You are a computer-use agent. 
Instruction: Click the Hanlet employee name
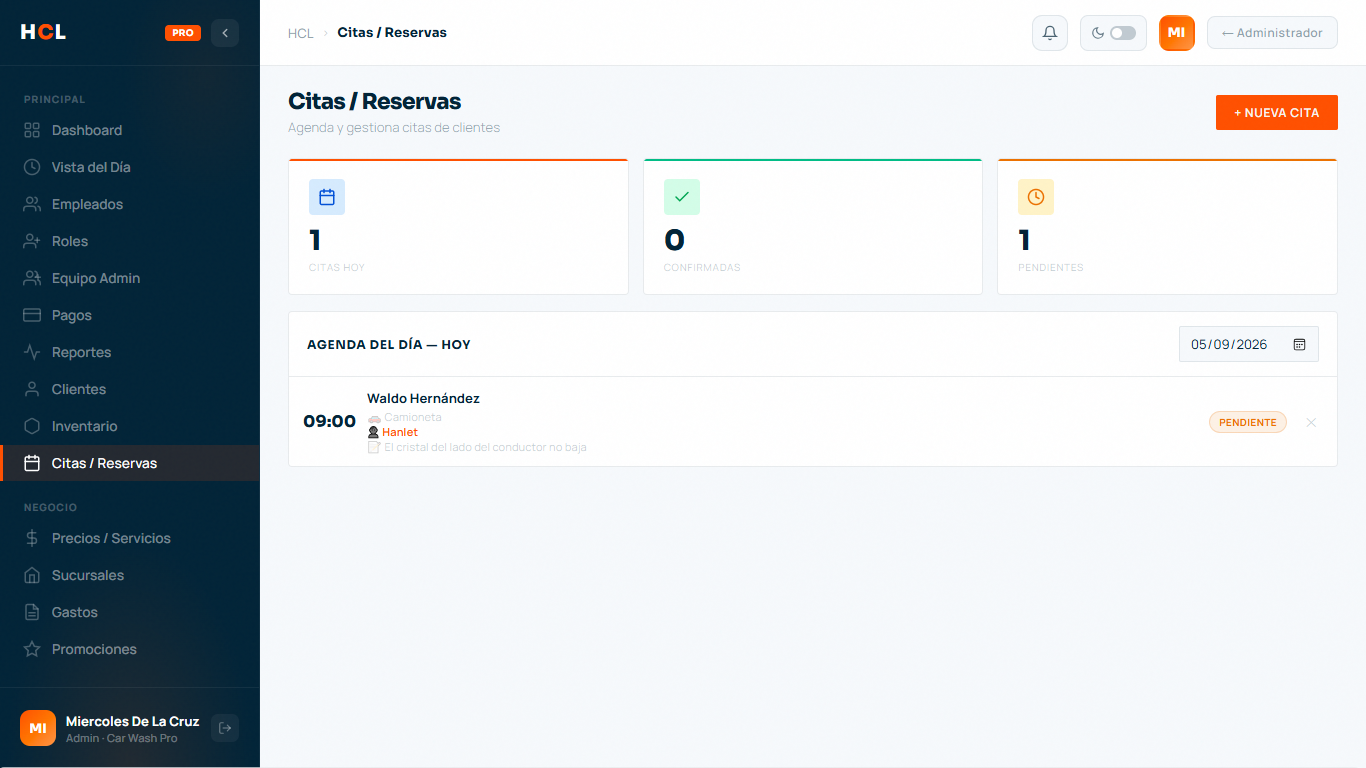400,432
